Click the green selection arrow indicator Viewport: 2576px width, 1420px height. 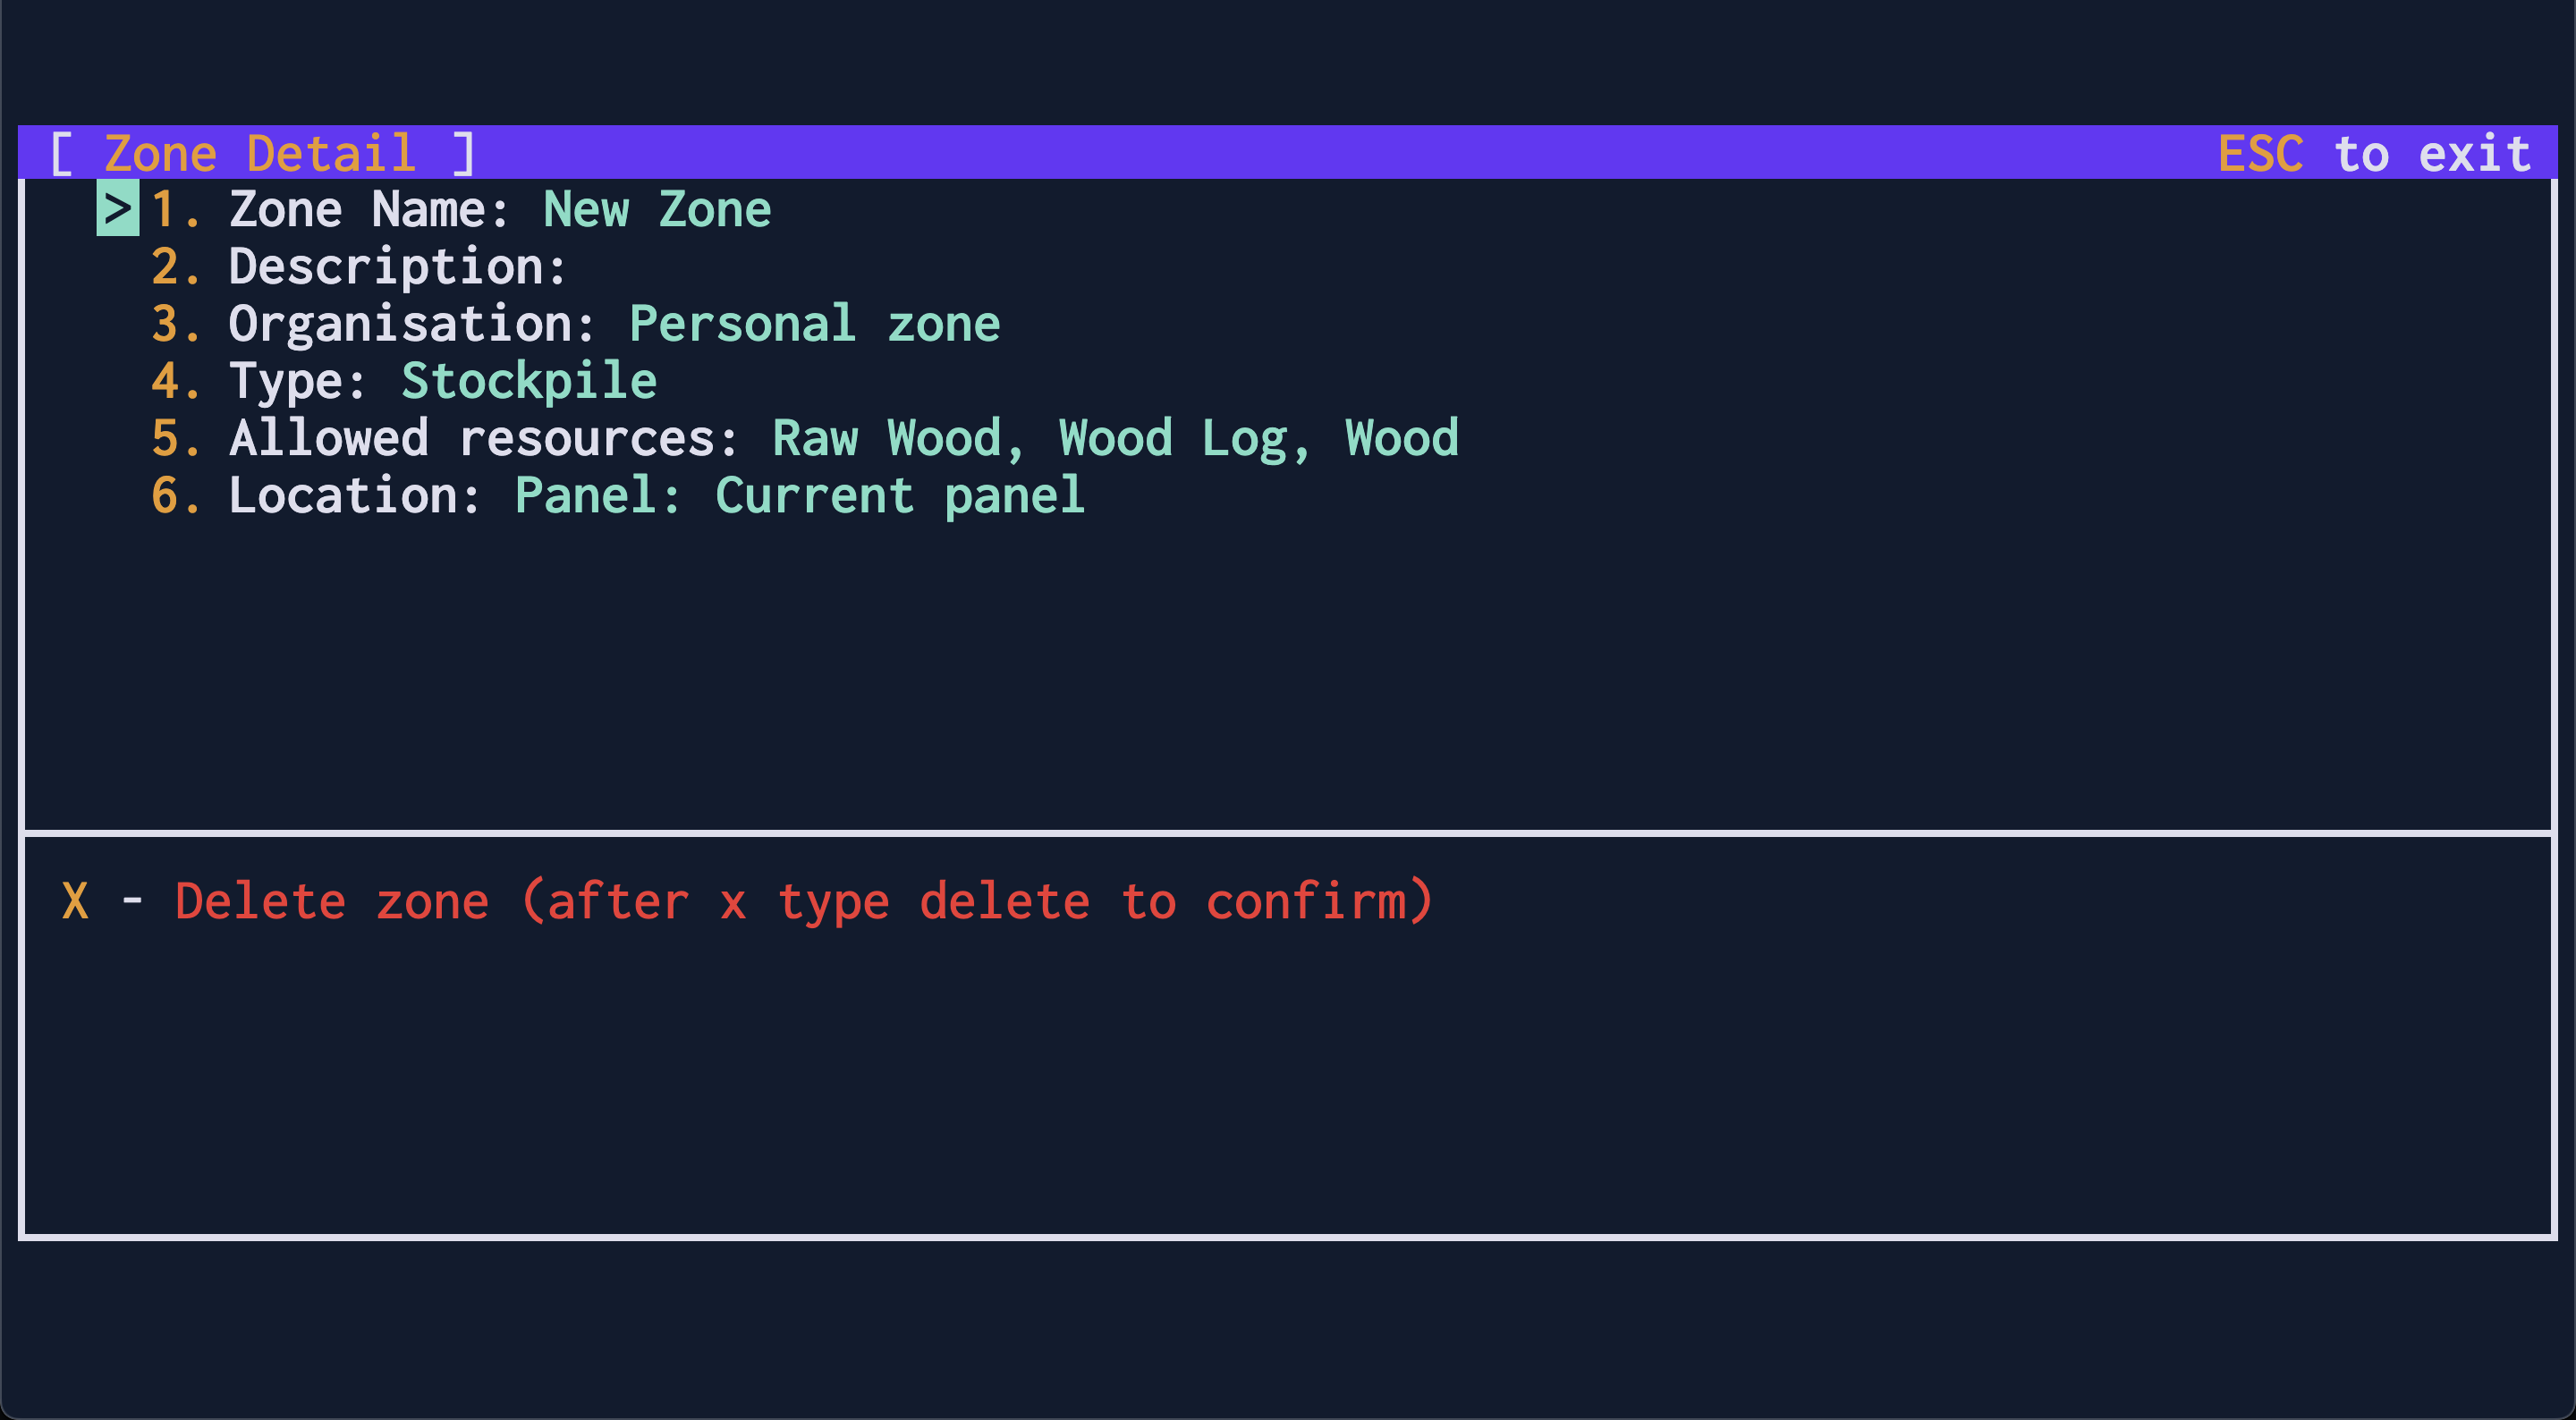click(x=119, y=208)
